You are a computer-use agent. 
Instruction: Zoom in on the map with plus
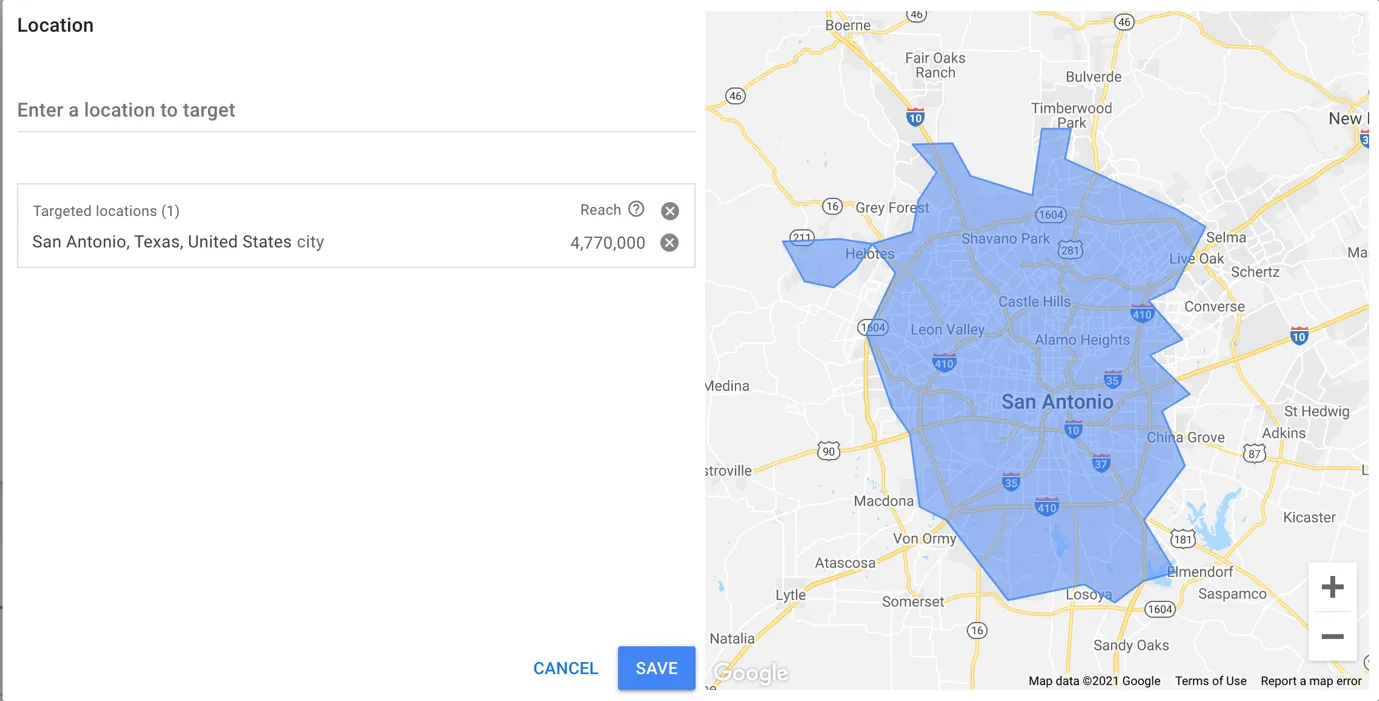(x=1332, y=587)
